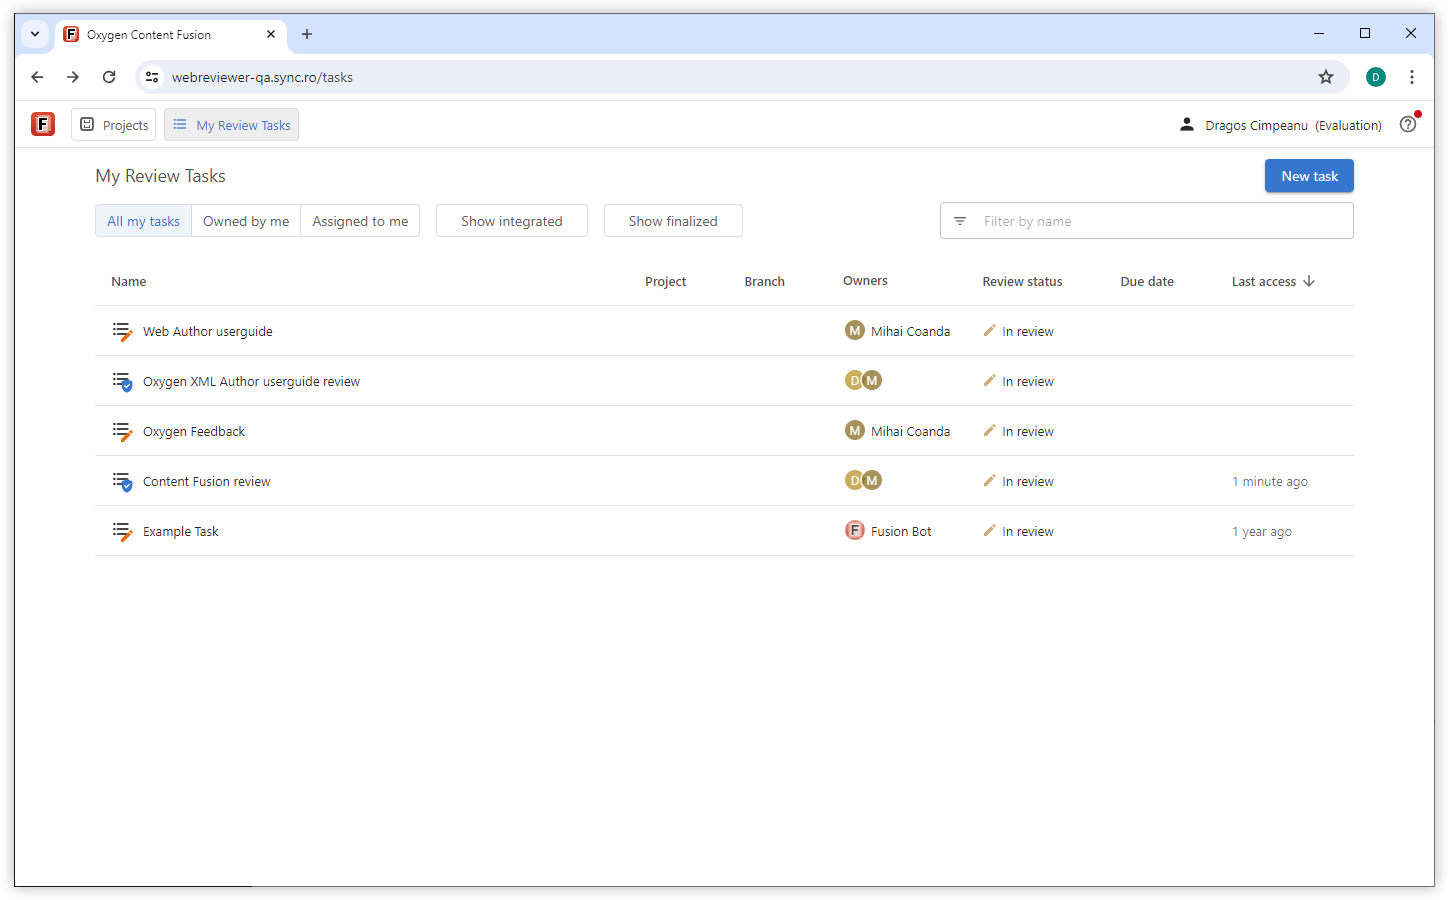Click owner avatars in Content Fusion review row

coord(864,480)
